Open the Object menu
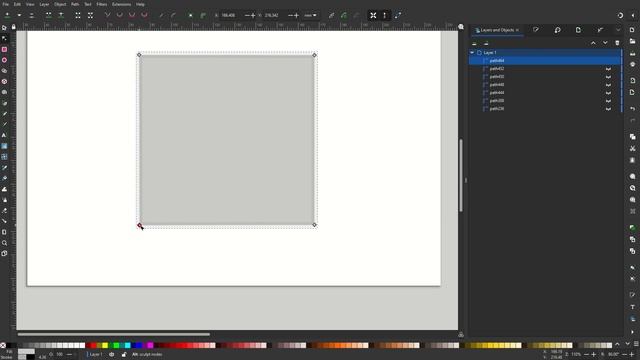 (60, 4)
